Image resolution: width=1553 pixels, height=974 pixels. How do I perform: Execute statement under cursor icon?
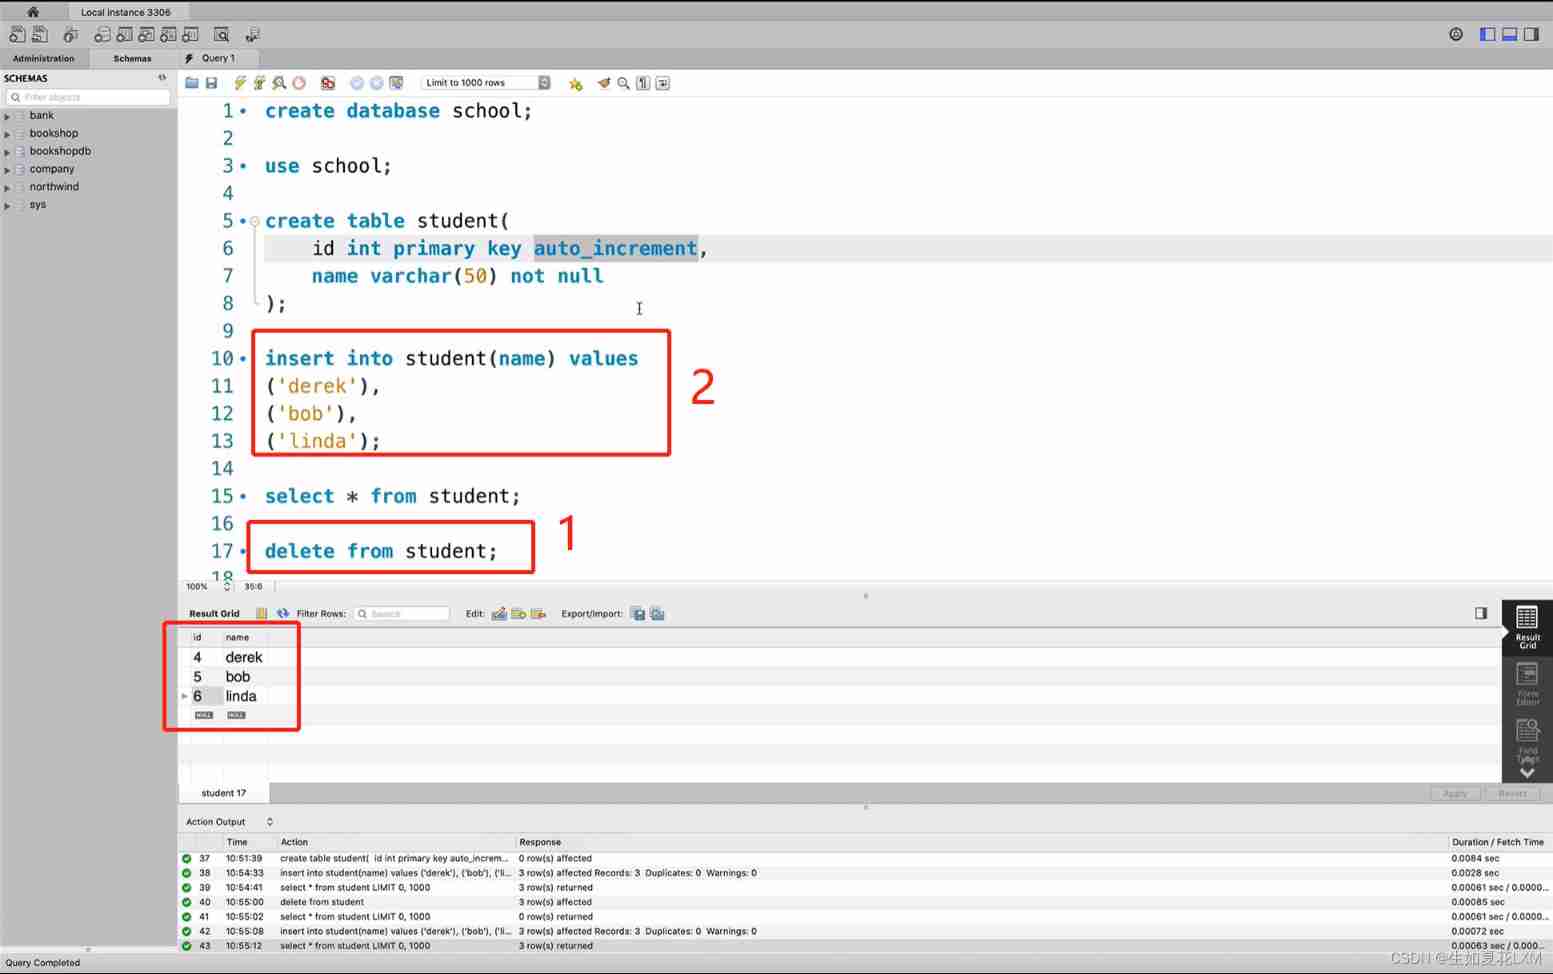pos(259,83)
